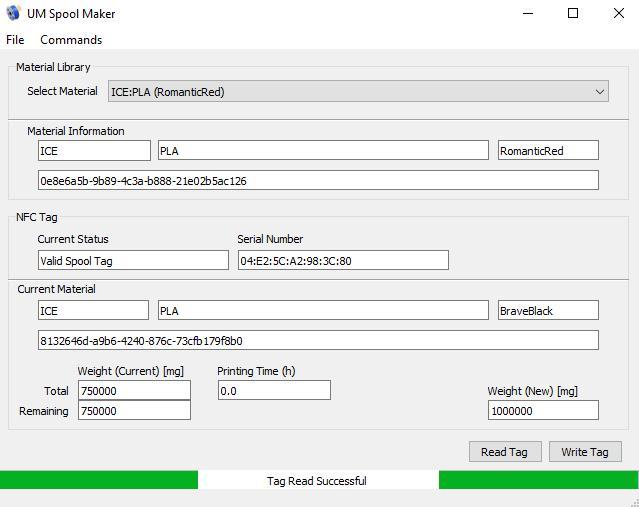Click the Weight (New) [mg] label

tap(533, 391)
